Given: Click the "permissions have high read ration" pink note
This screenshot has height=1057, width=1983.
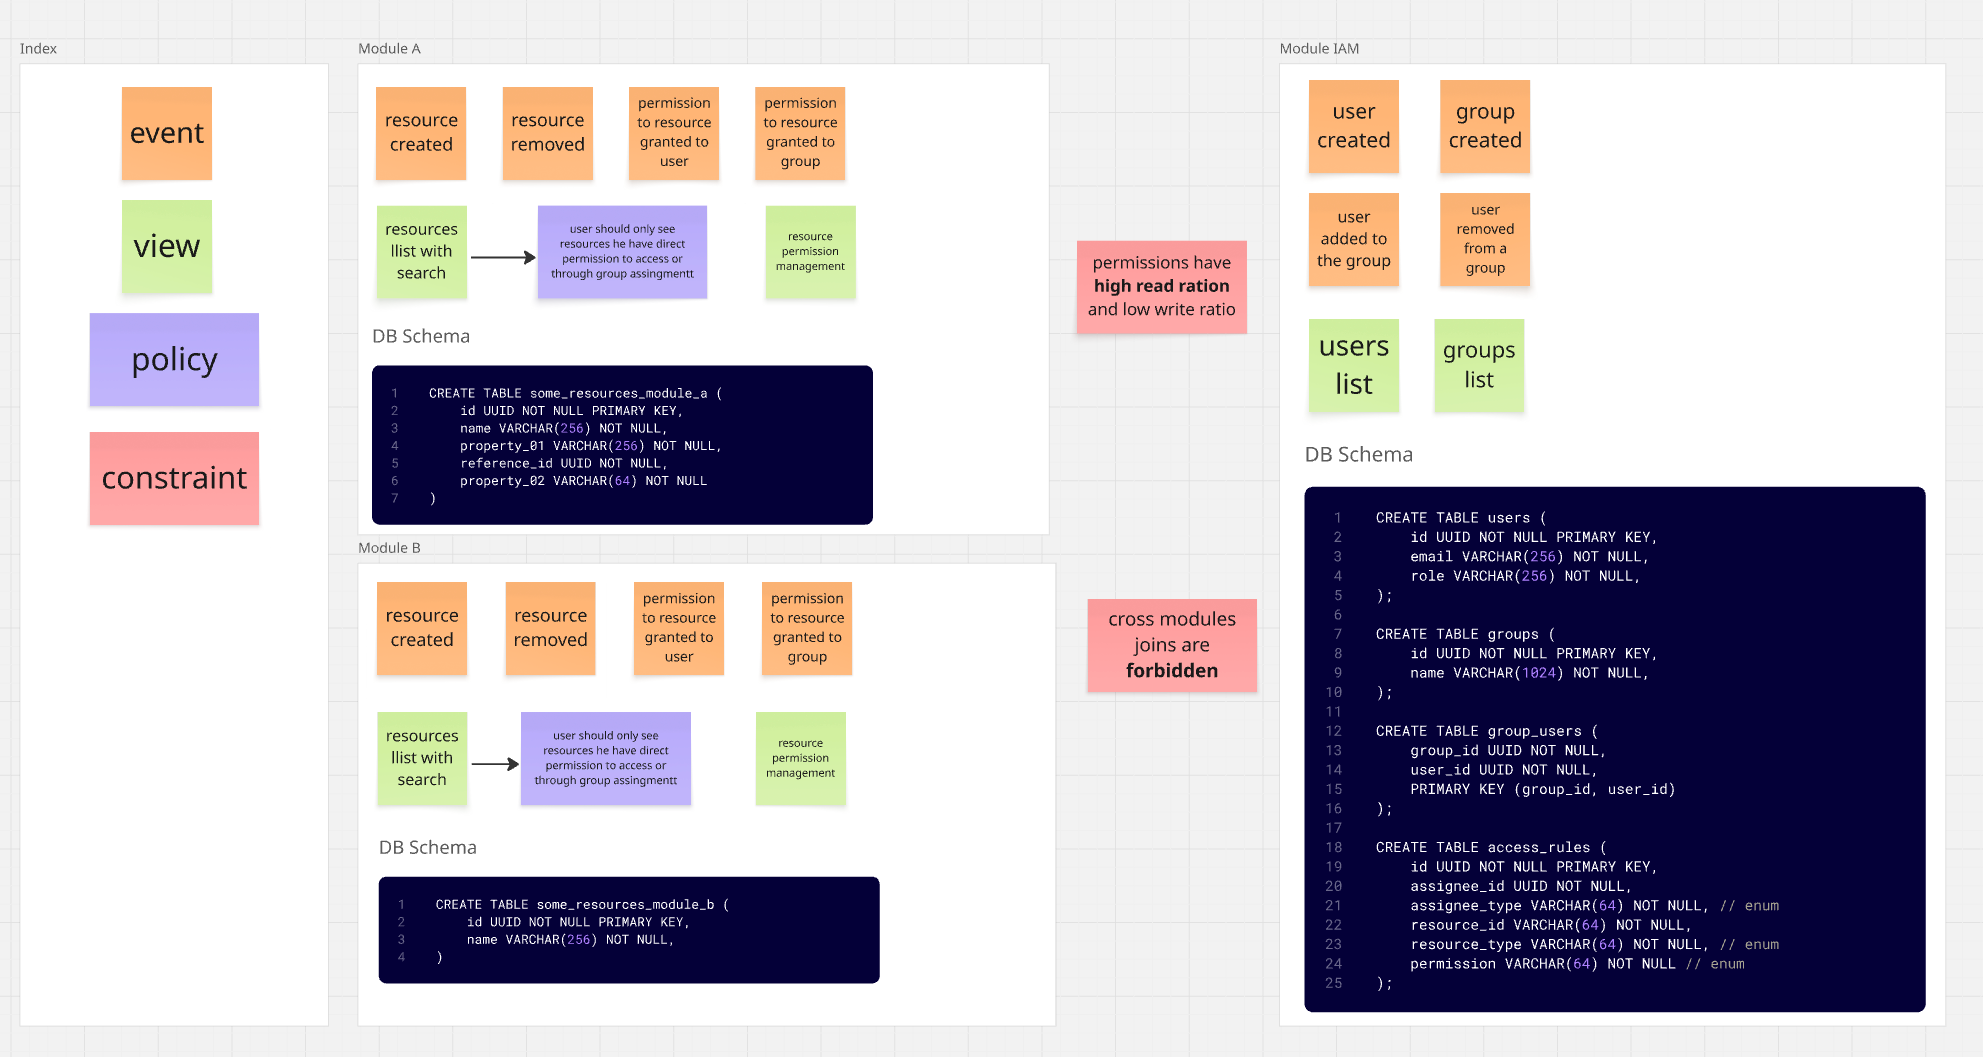Looking at the screenshot, I should point(1161,286).
